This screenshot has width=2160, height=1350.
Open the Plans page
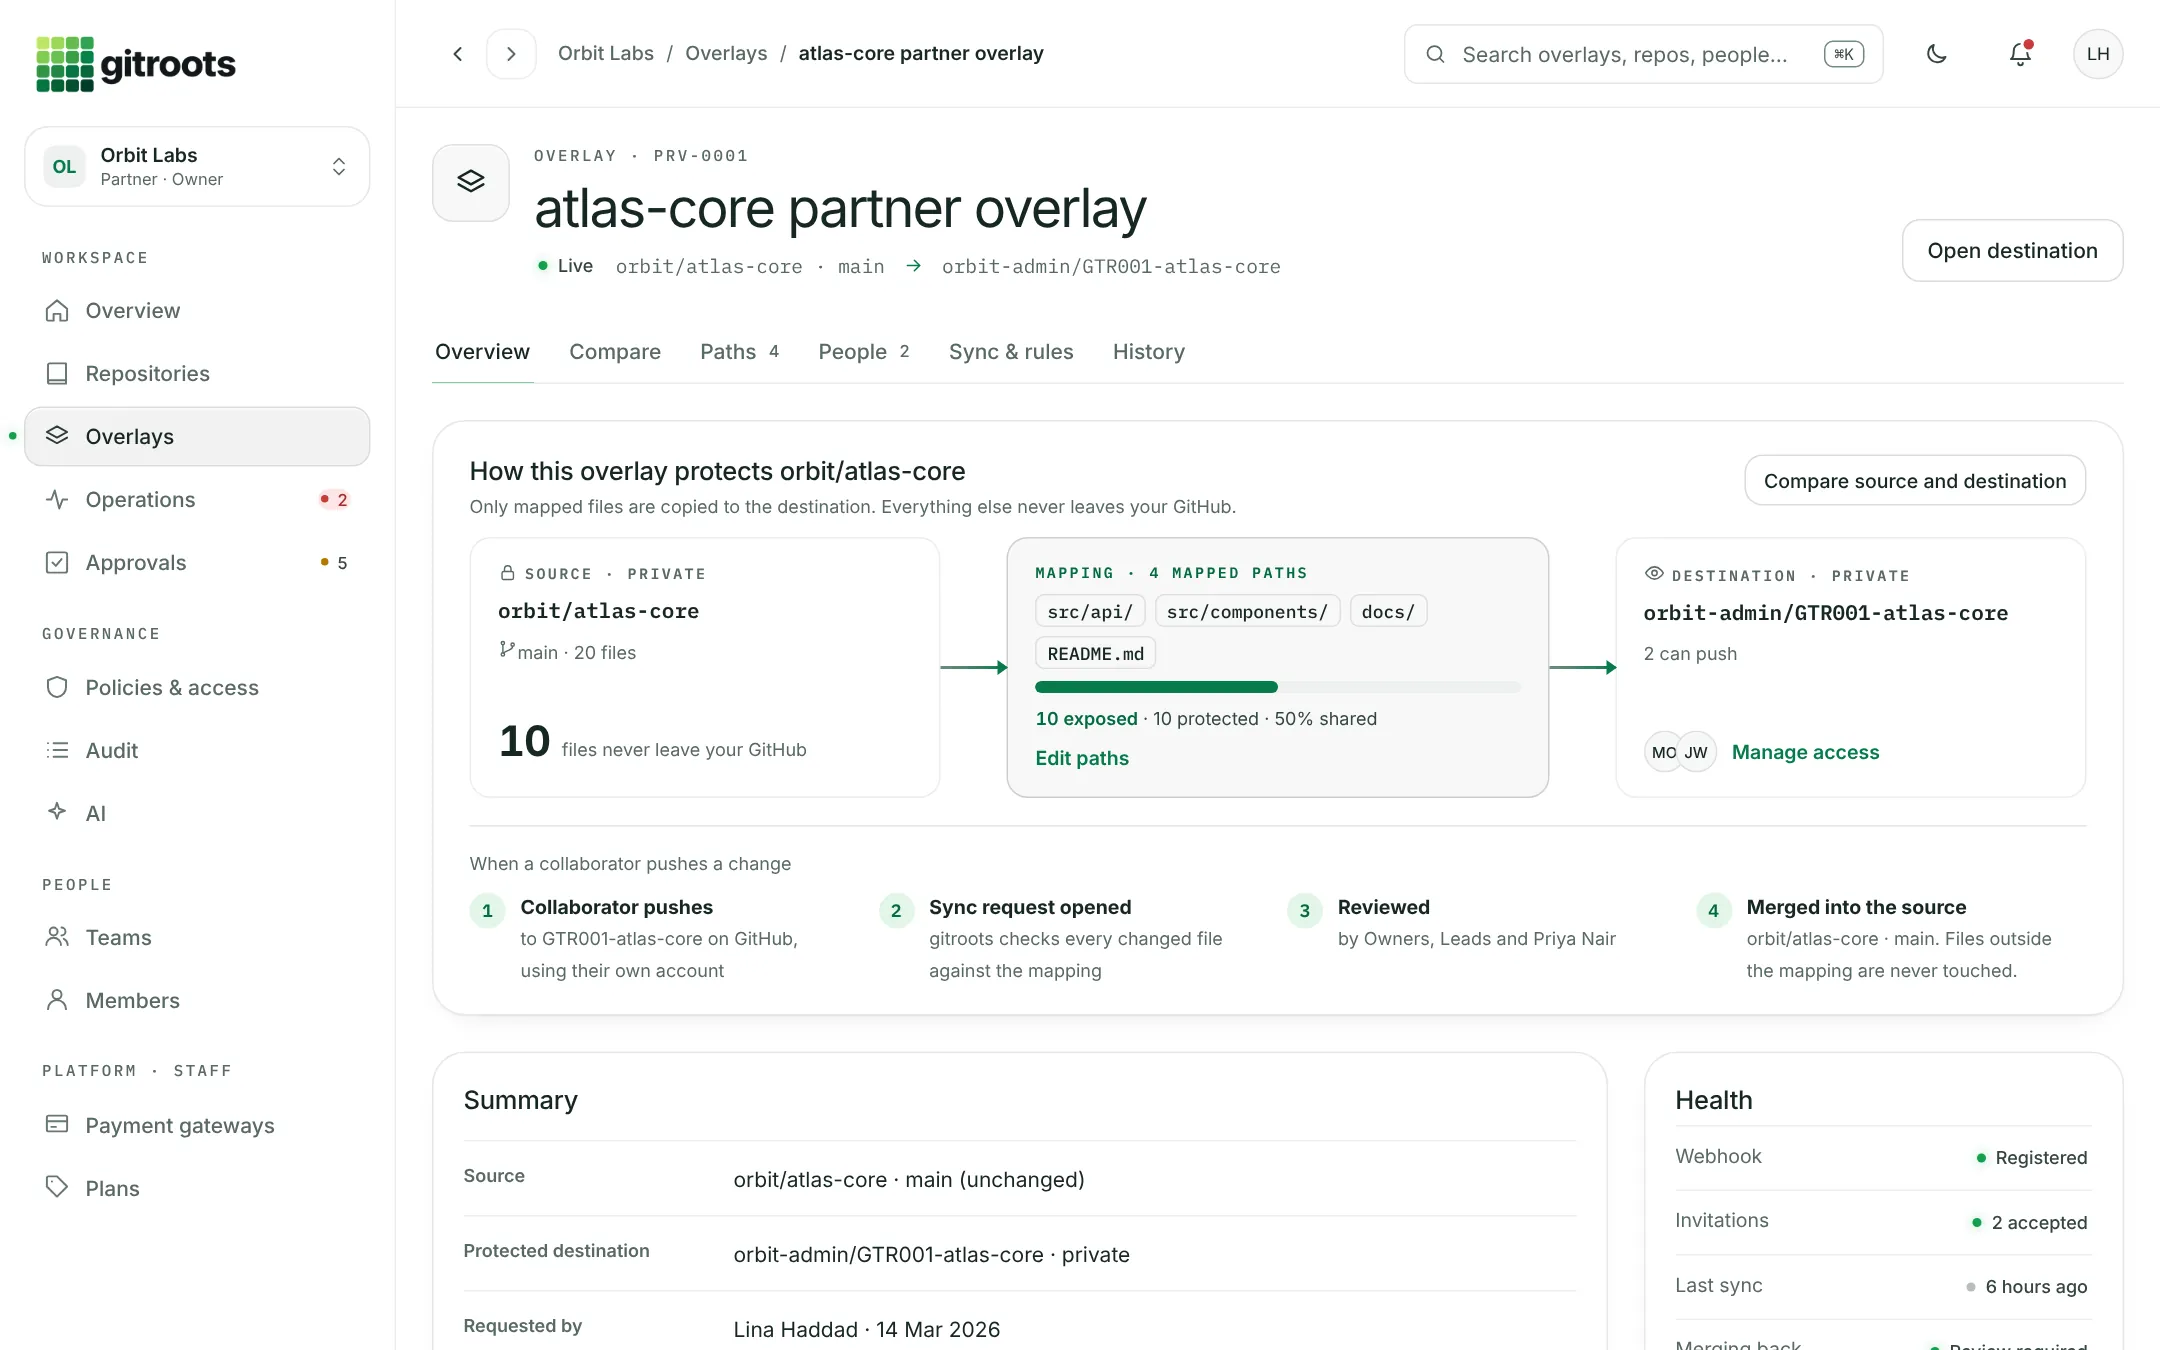tap(197, 1189)
